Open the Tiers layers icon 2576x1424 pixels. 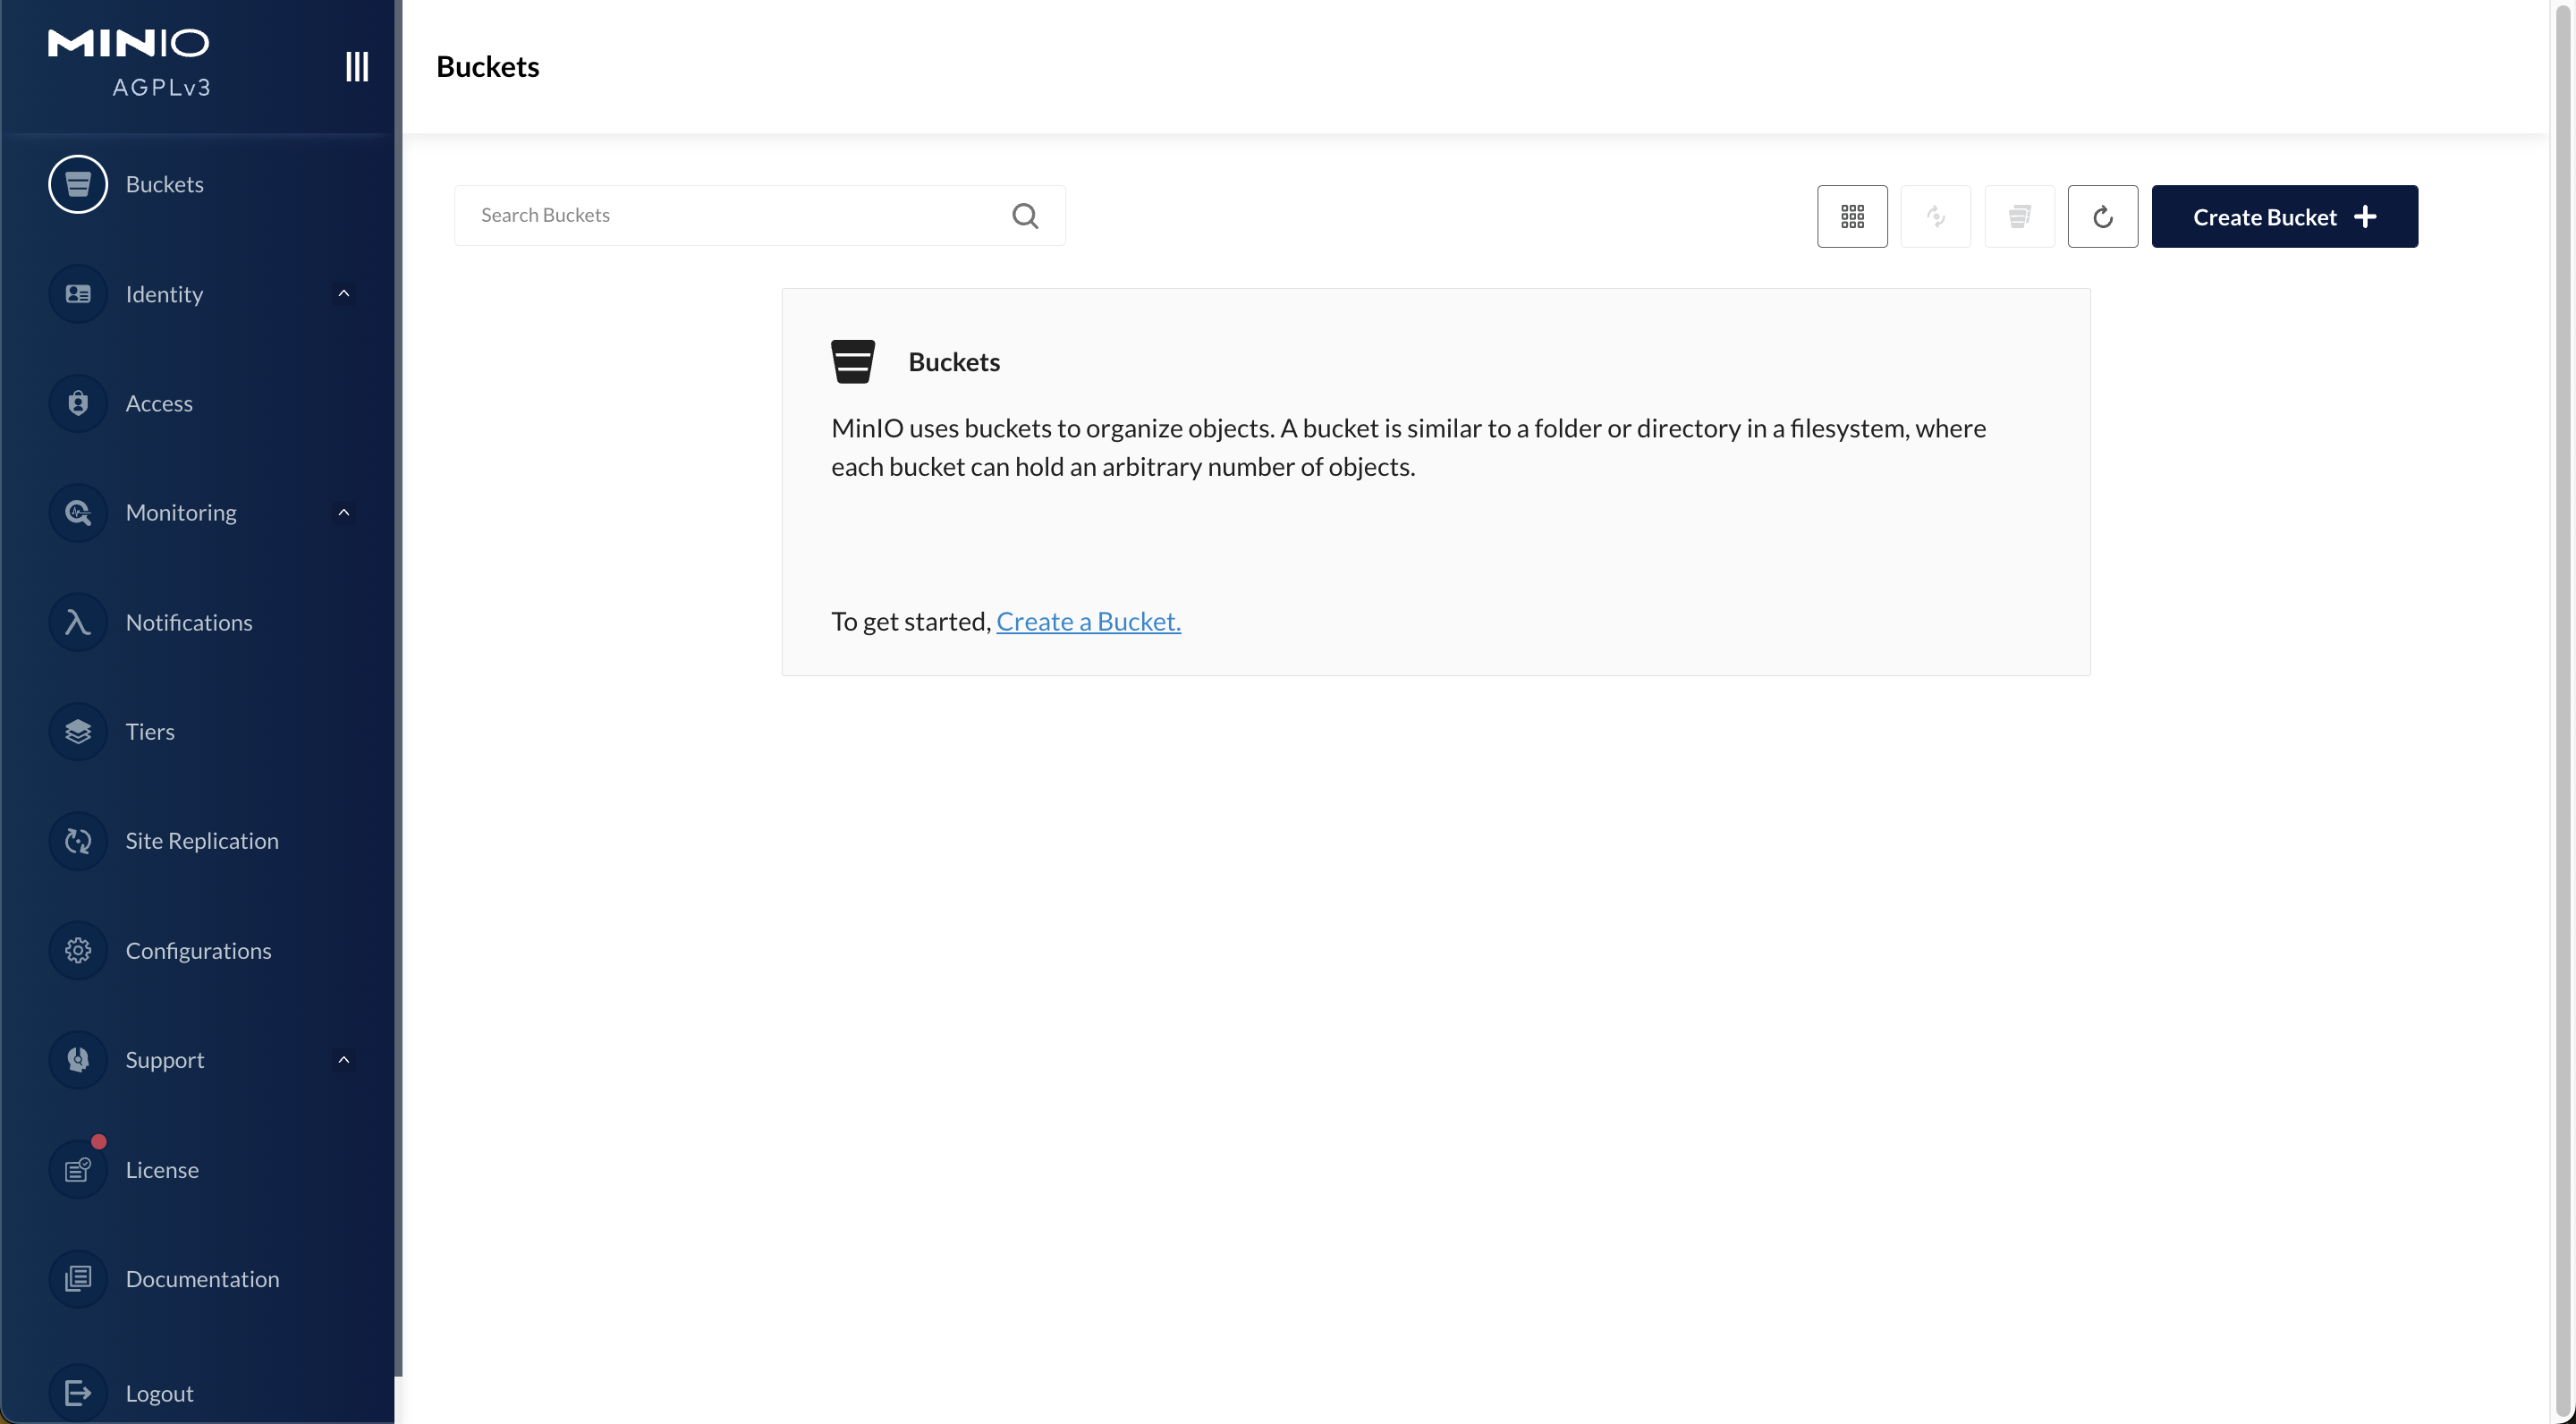tap(78, 731)
